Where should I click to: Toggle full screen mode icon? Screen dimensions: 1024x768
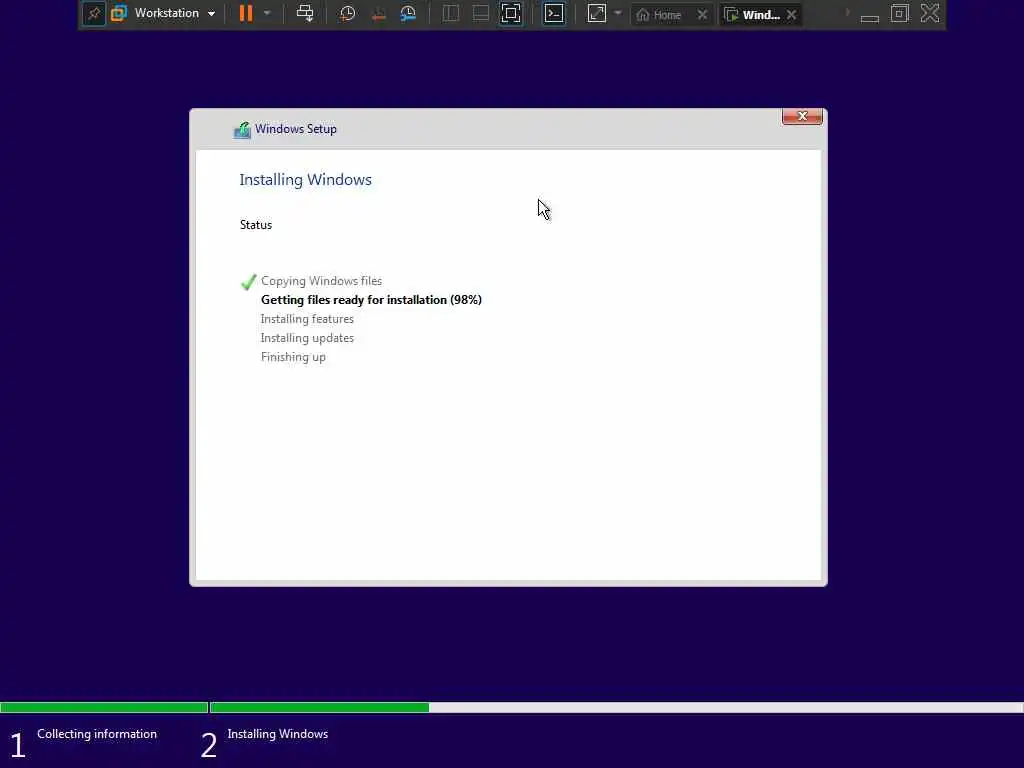click(511, 13)
